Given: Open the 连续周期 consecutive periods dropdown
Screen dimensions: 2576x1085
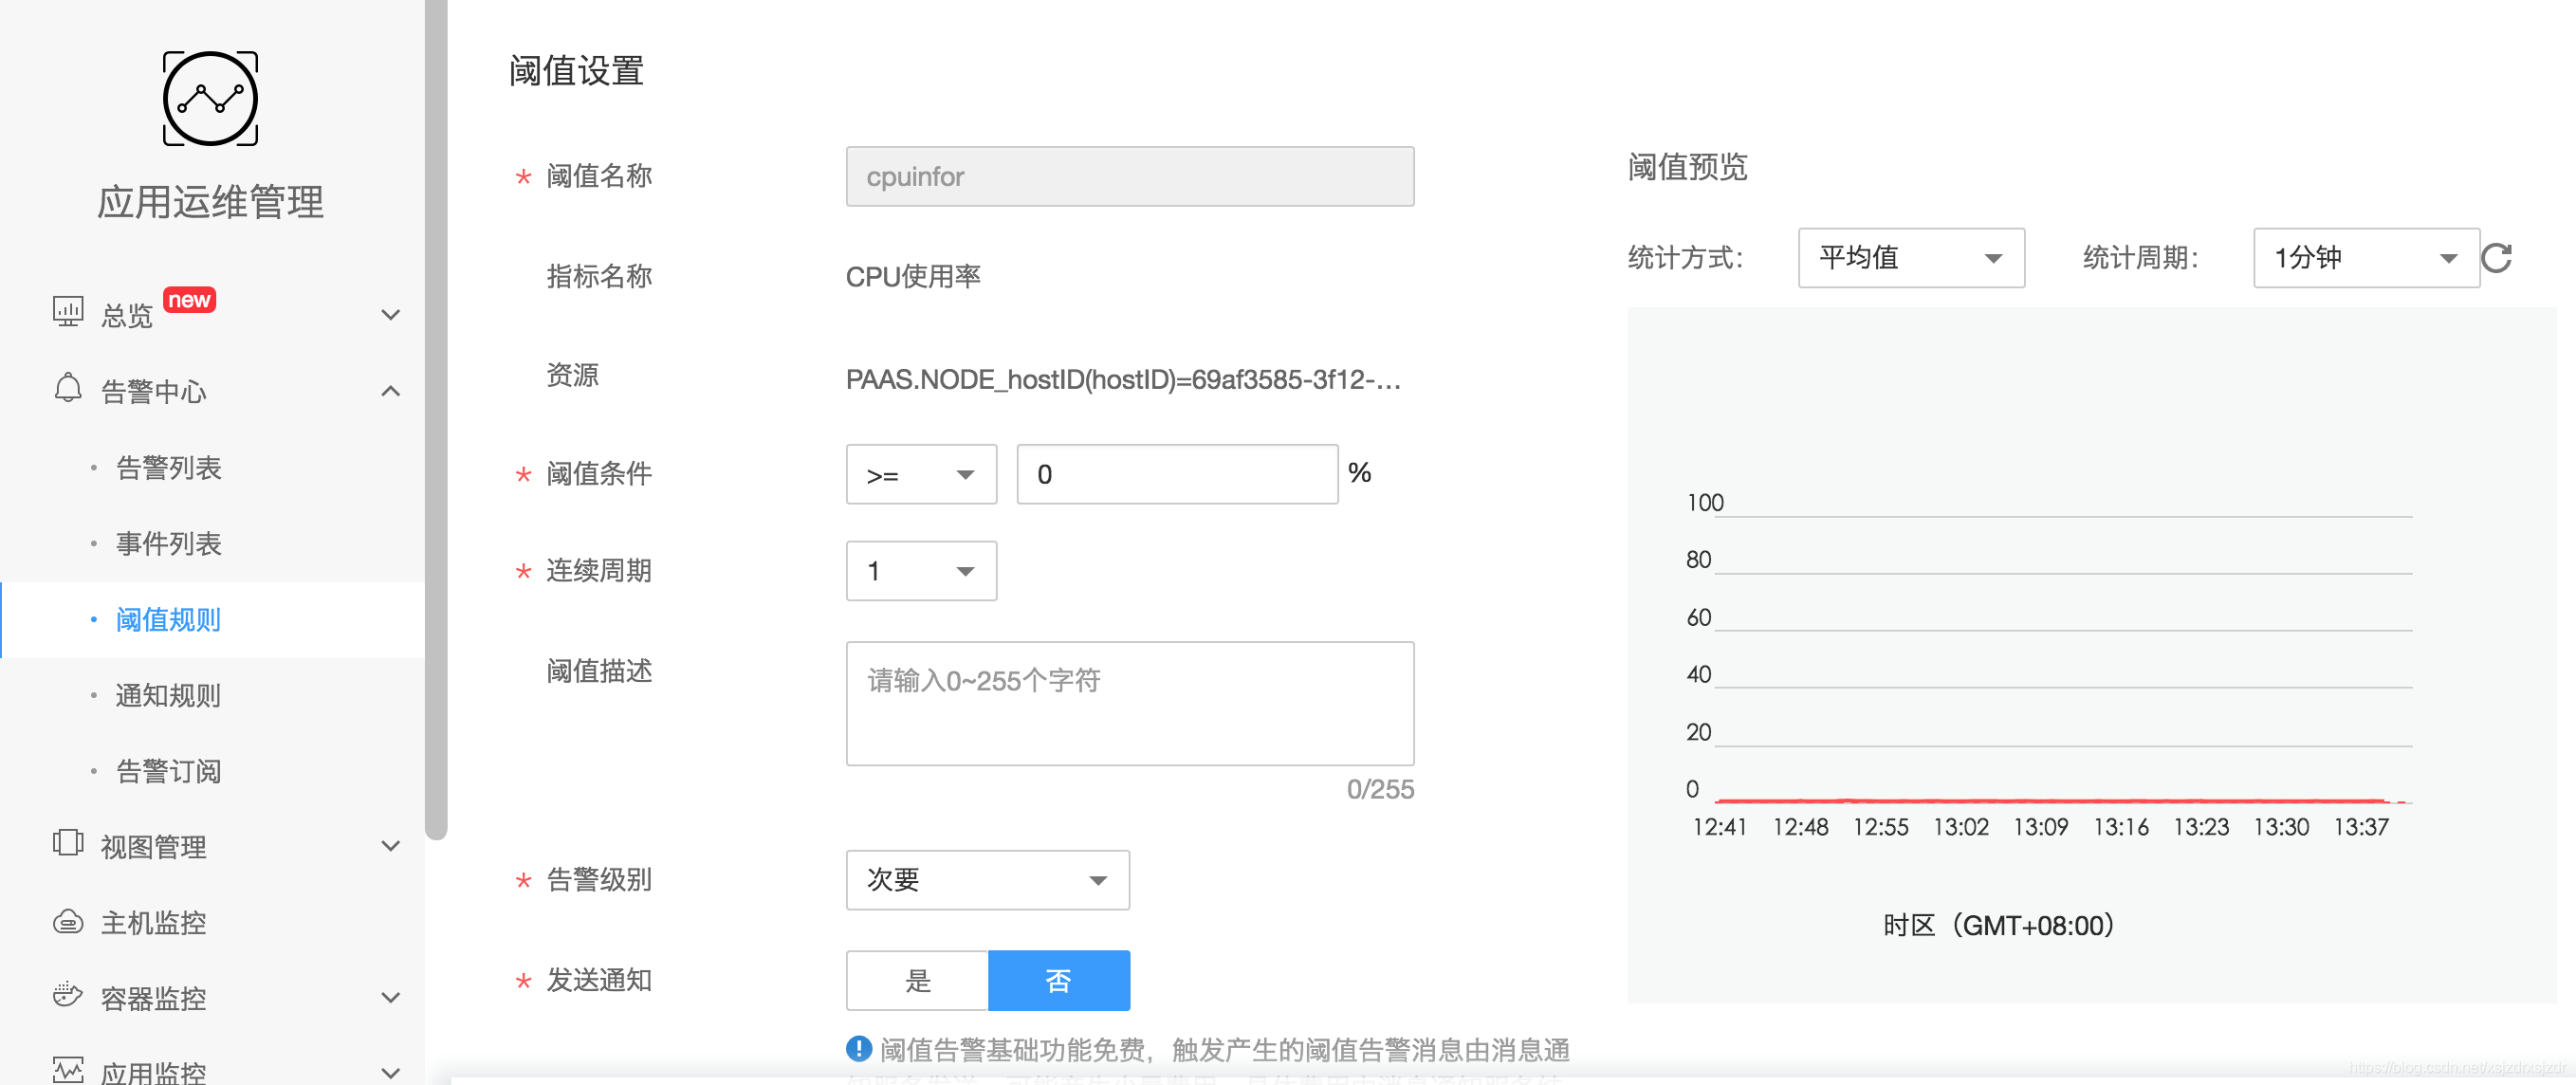Looking at the screenshot, I should coord(920,572).
